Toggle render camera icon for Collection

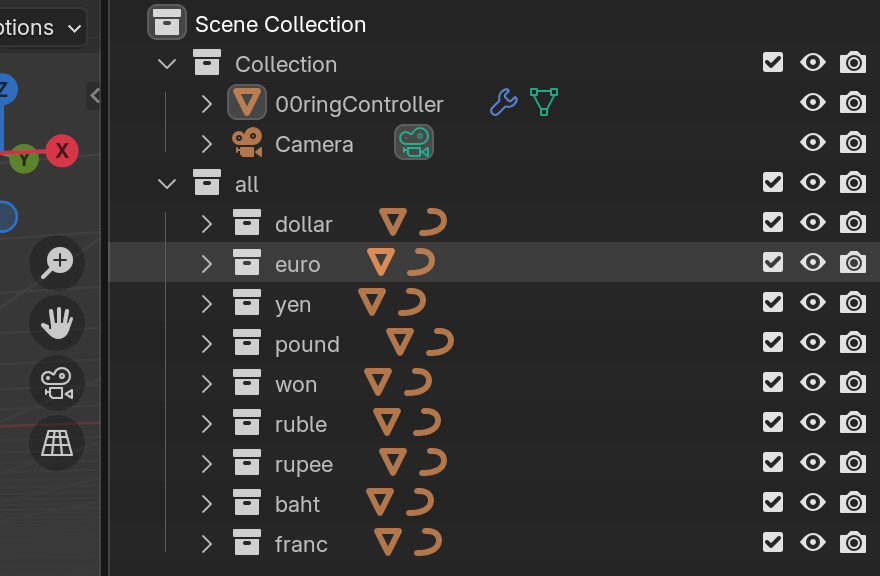[852, 62]
